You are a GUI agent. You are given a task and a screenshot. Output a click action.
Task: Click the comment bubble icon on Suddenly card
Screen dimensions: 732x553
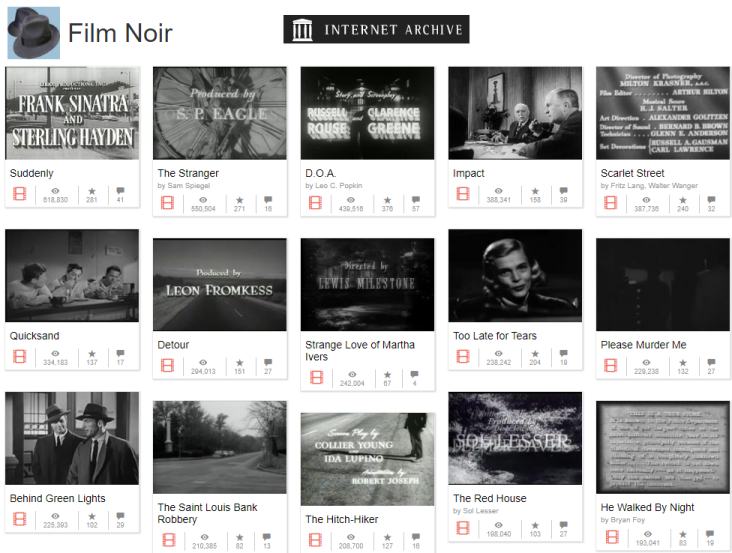pyautogui.click(x=120, y=190)
